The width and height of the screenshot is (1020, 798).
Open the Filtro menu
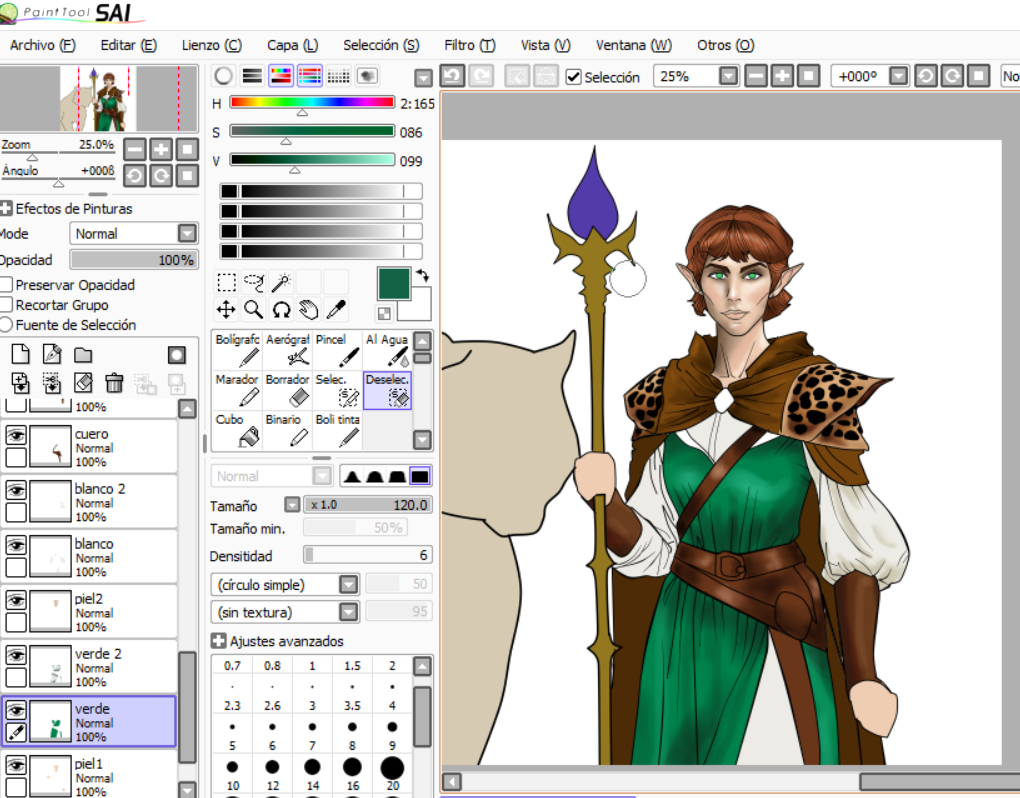tap(469, 45)
